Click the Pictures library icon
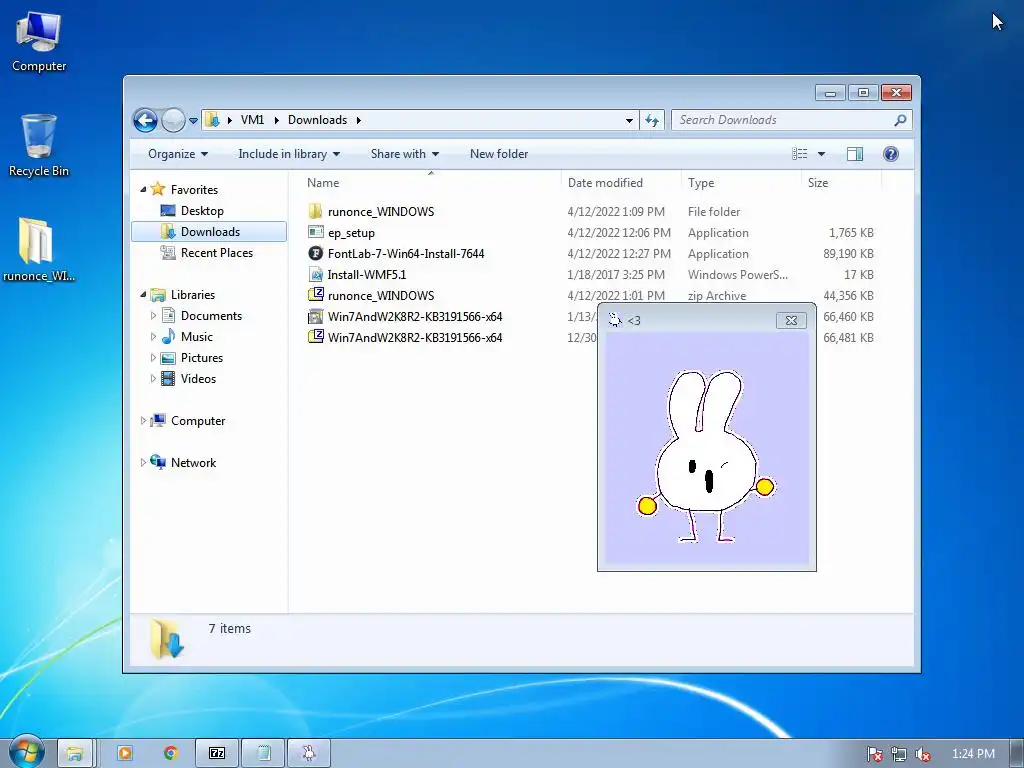The height and width of the screenshot is (768, 1024). [x=168, y=358]
